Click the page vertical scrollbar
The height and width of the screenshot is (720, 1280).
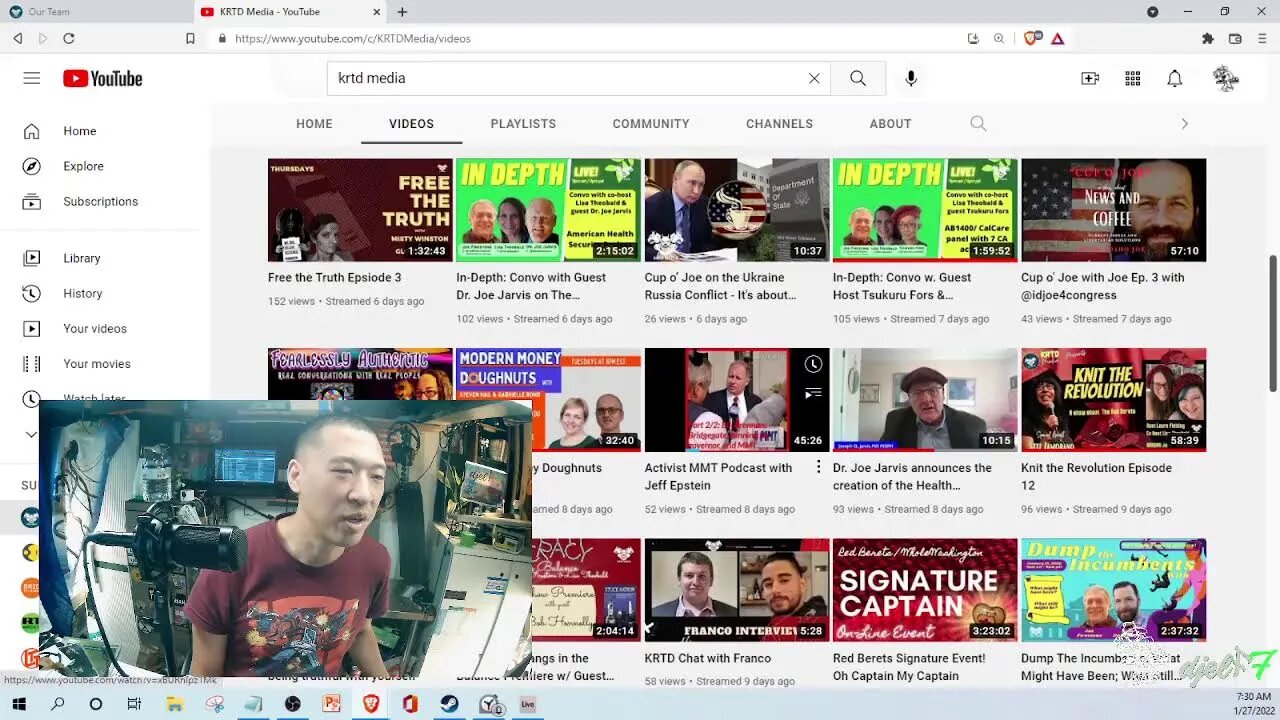coord(1273,323)
